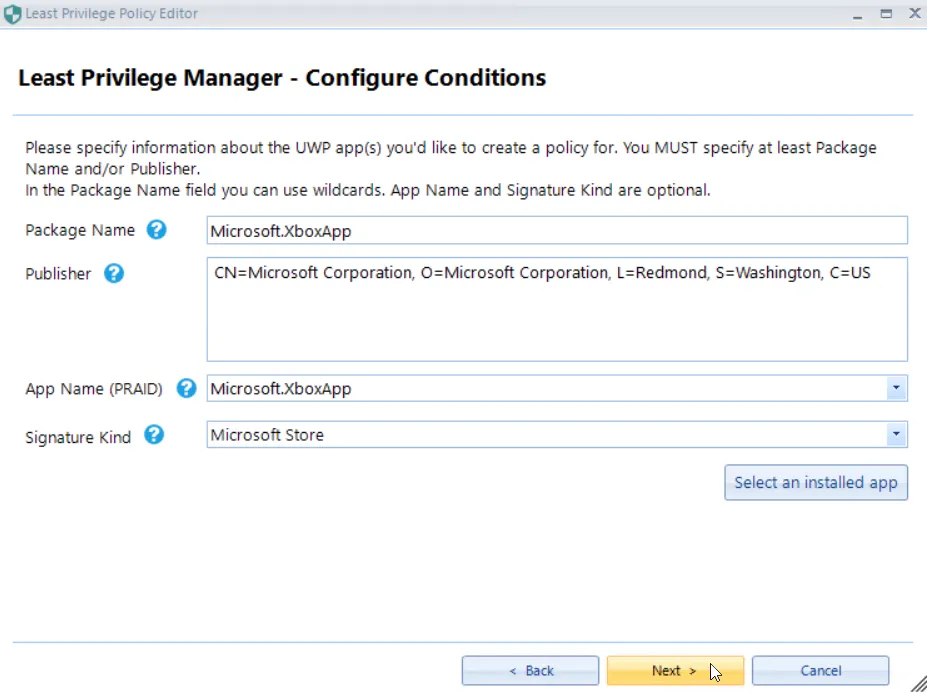Open help for the Publisher field
Viewport: 927px width, 694px height.
[113, 273]
